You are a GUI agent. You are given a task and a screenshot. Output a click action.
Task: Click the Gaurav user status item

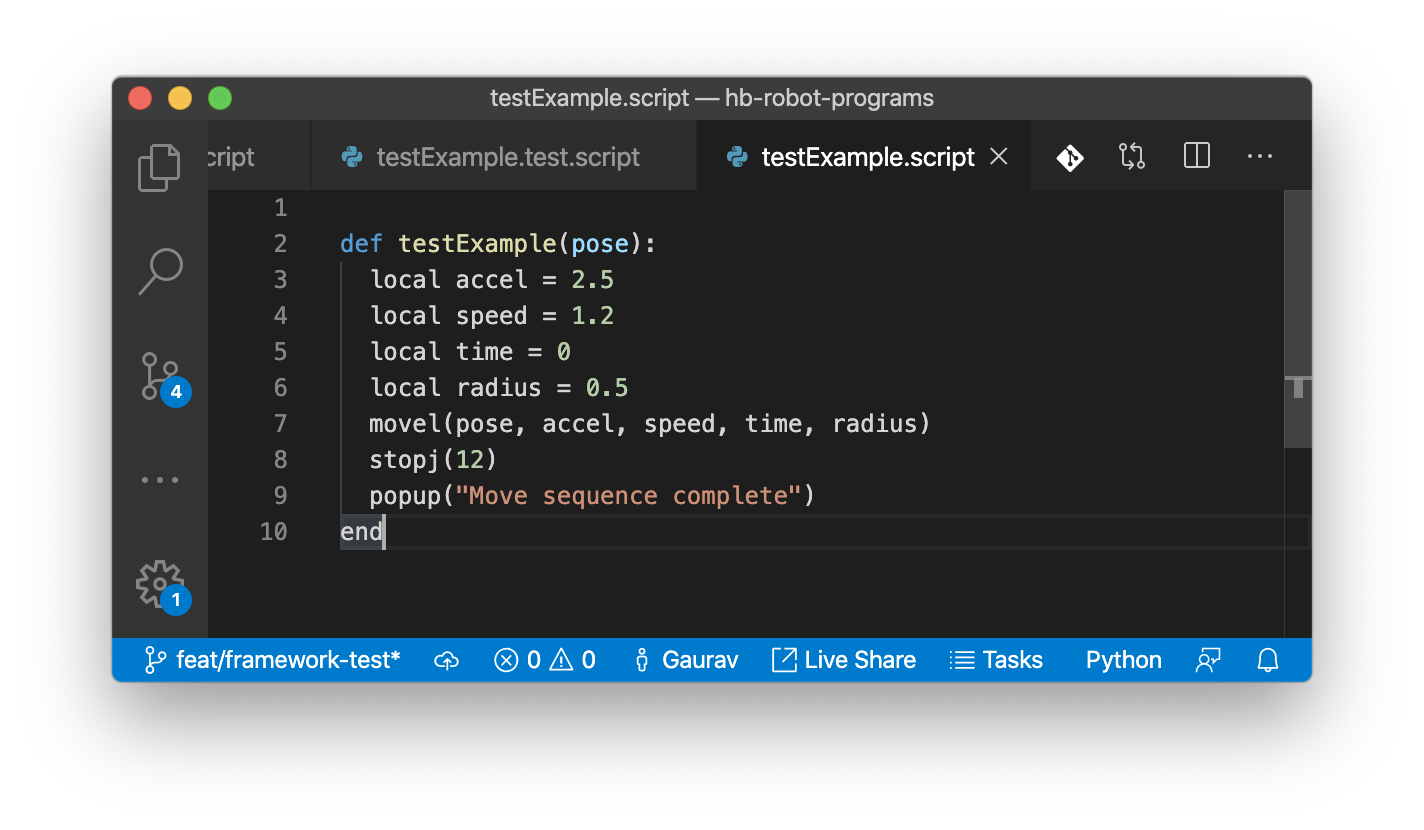(x=687, y=660)
